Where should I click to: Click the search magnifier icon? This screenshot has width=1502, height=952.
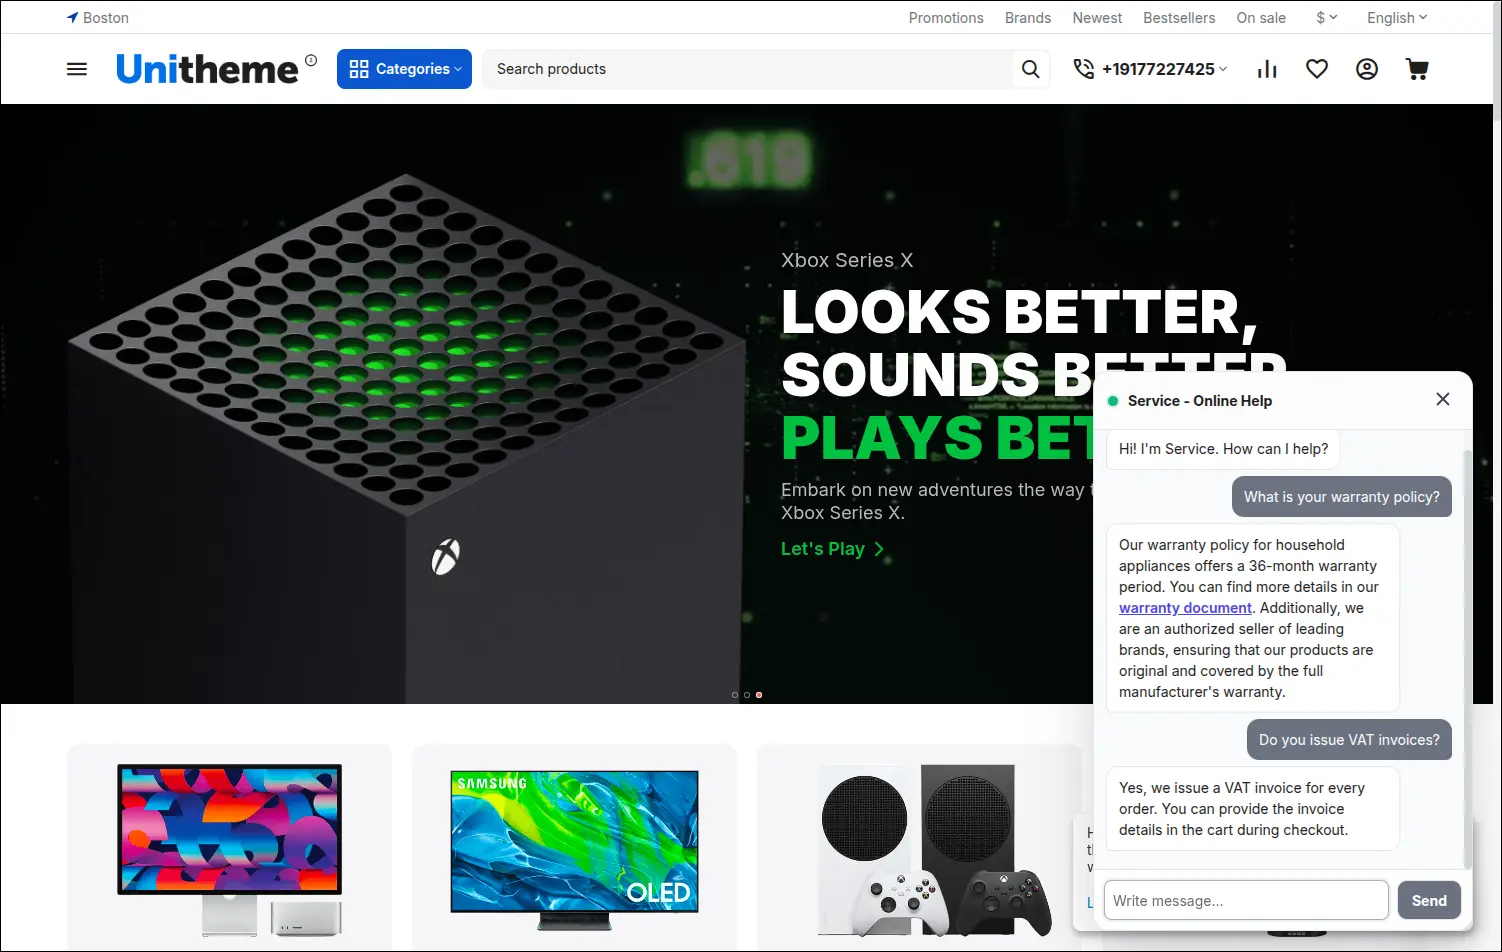[1031, 69]
